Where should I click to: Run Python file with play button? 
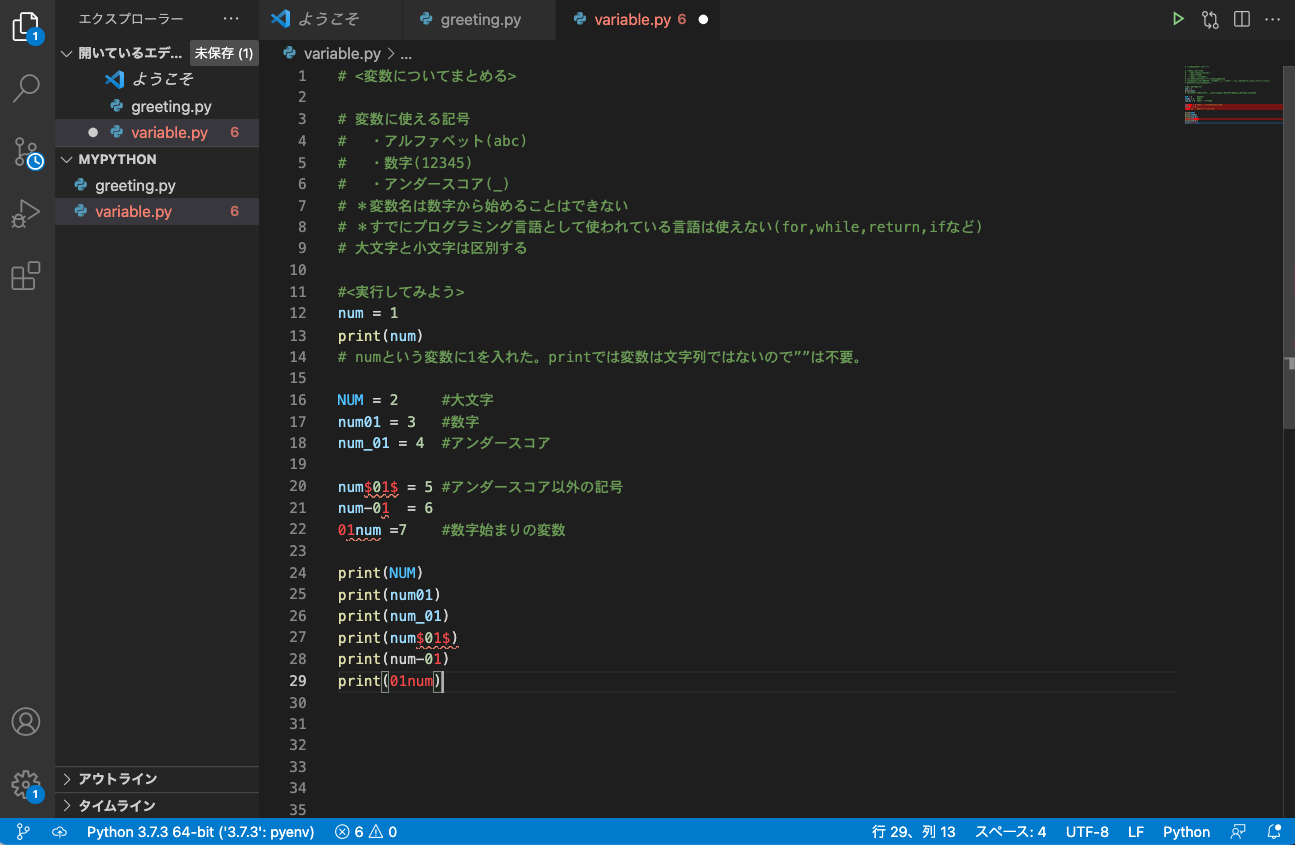(x=1178, y=19)
